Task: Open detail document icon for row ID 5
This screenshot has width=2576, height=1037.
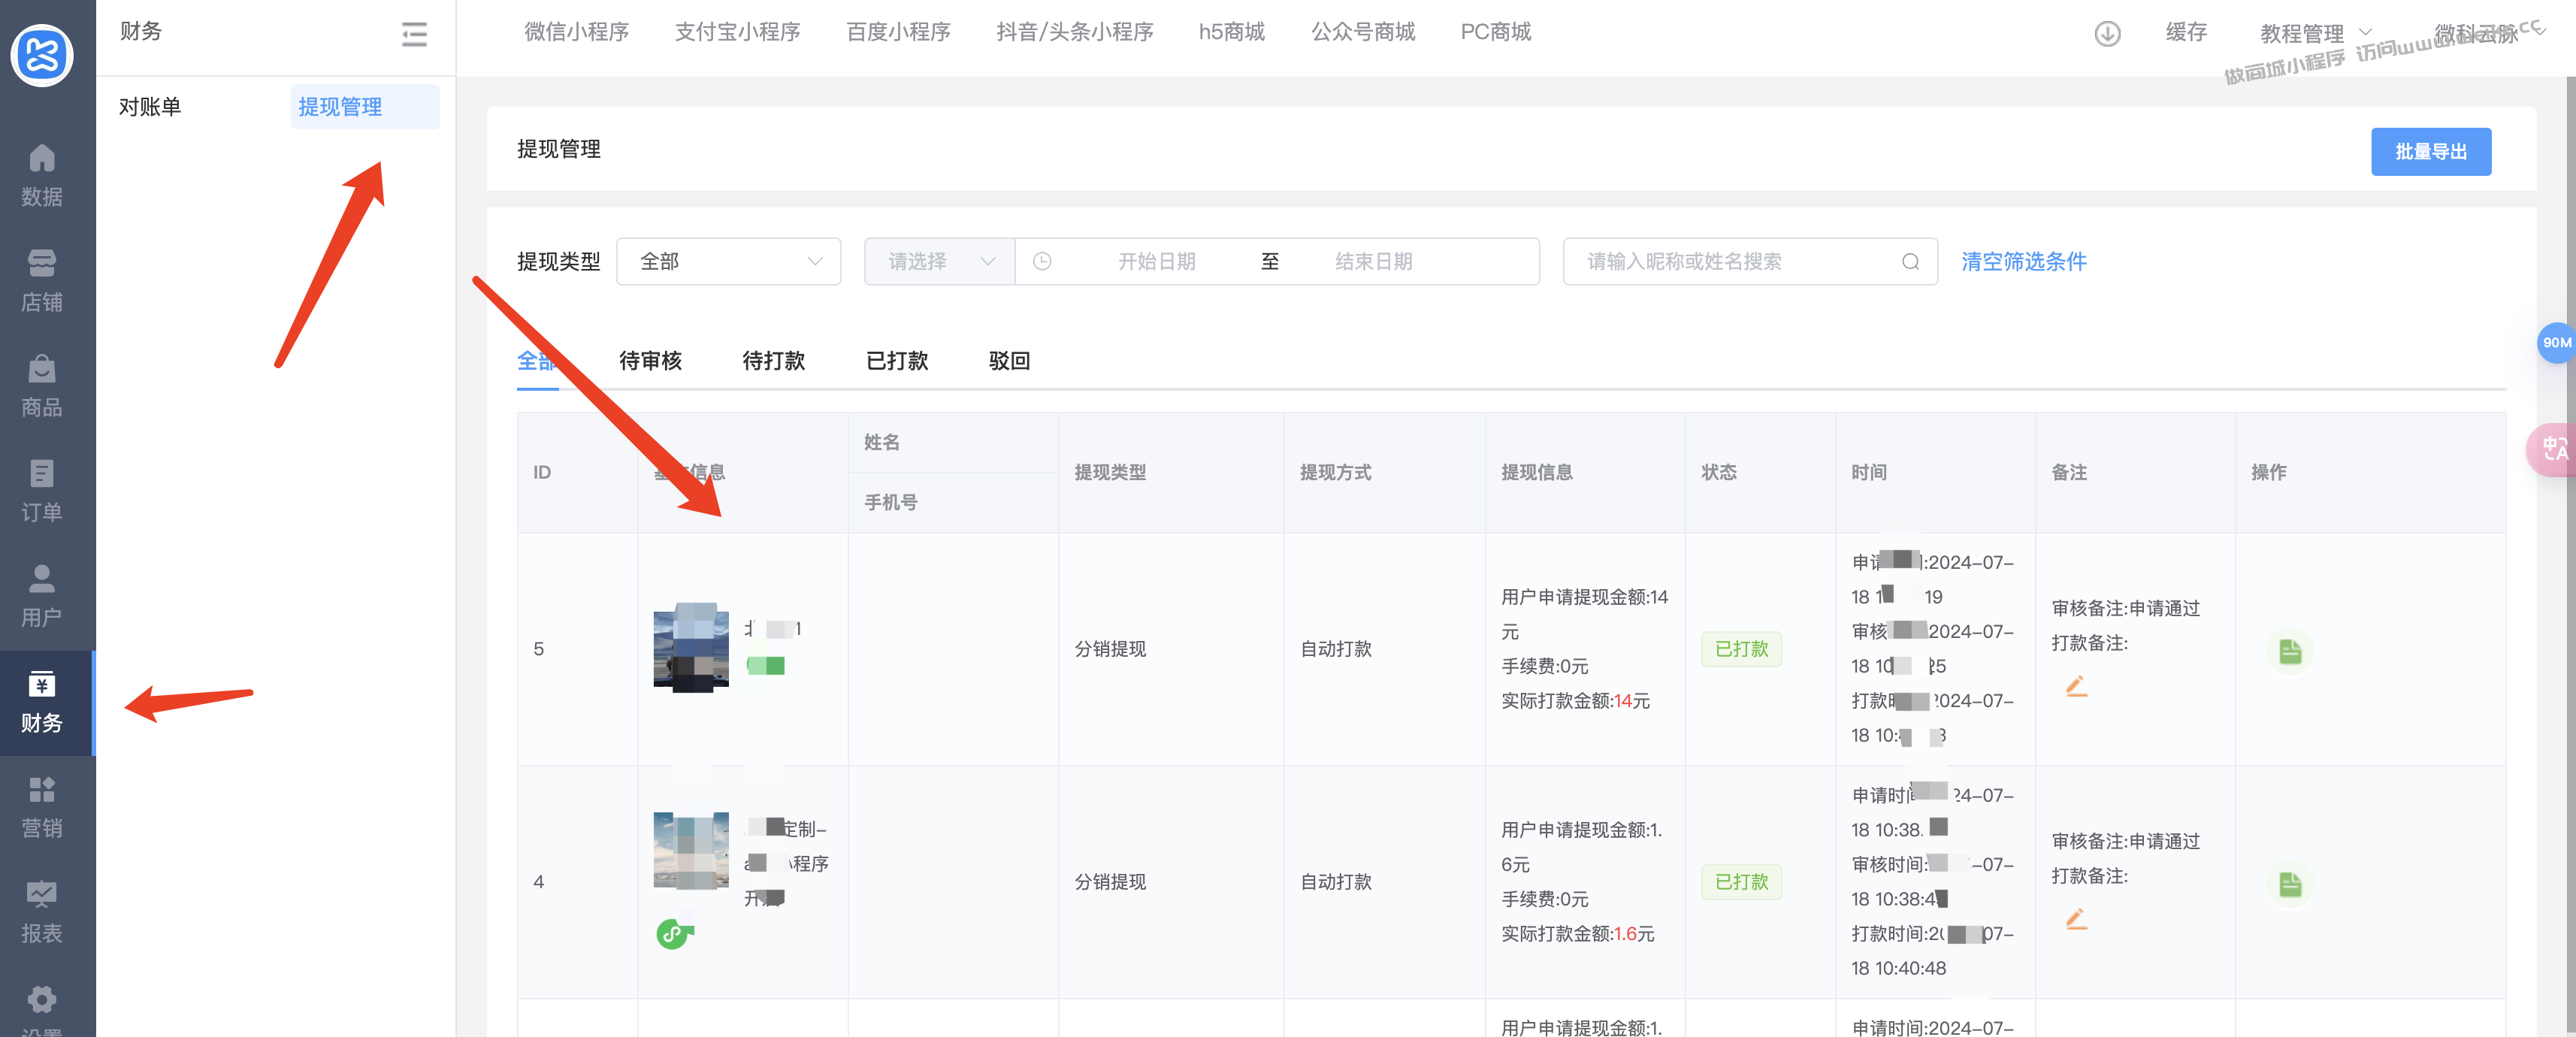Action: 2290,651
